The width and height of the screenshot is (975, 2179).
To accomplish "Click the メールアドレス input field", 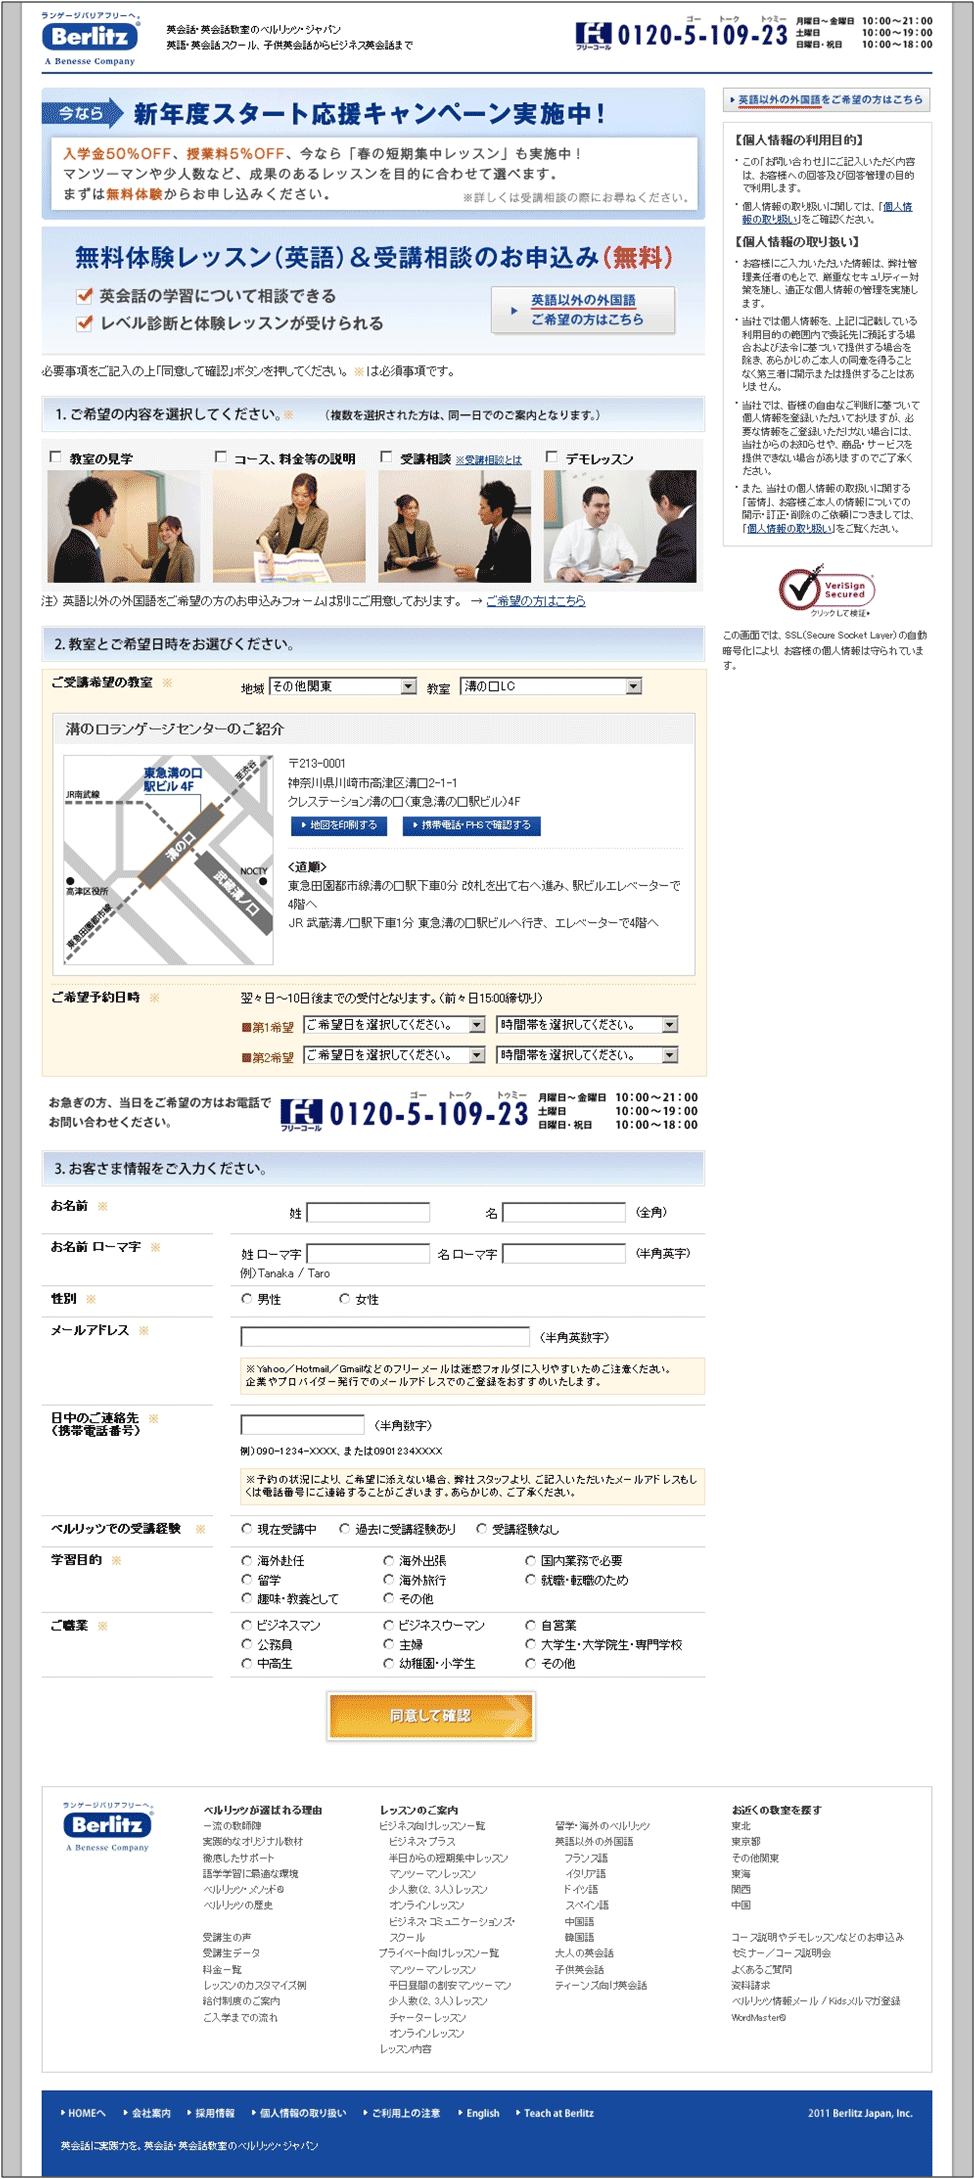I will 385,1337.
